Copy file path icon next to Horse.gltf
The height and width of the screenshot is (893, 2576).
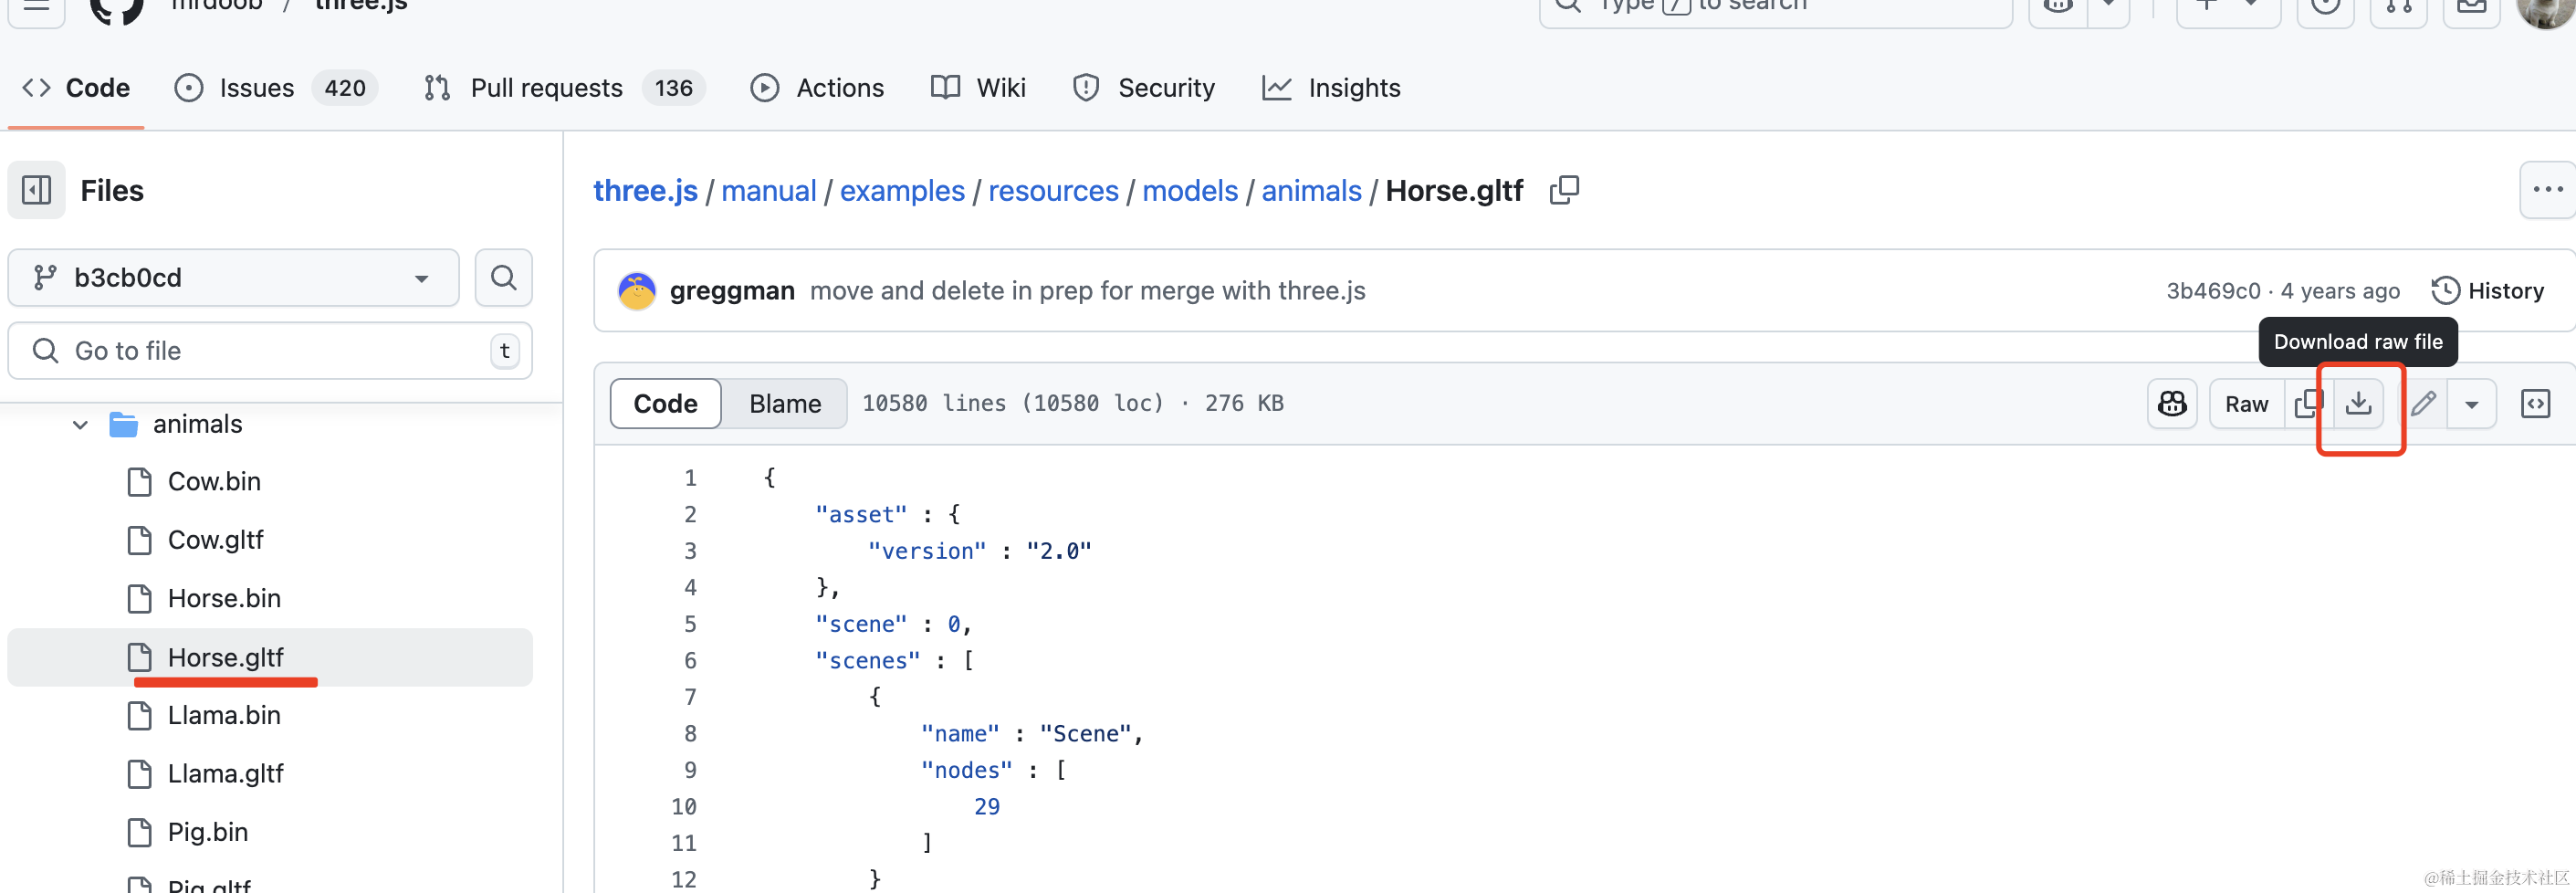point(1564,190)
